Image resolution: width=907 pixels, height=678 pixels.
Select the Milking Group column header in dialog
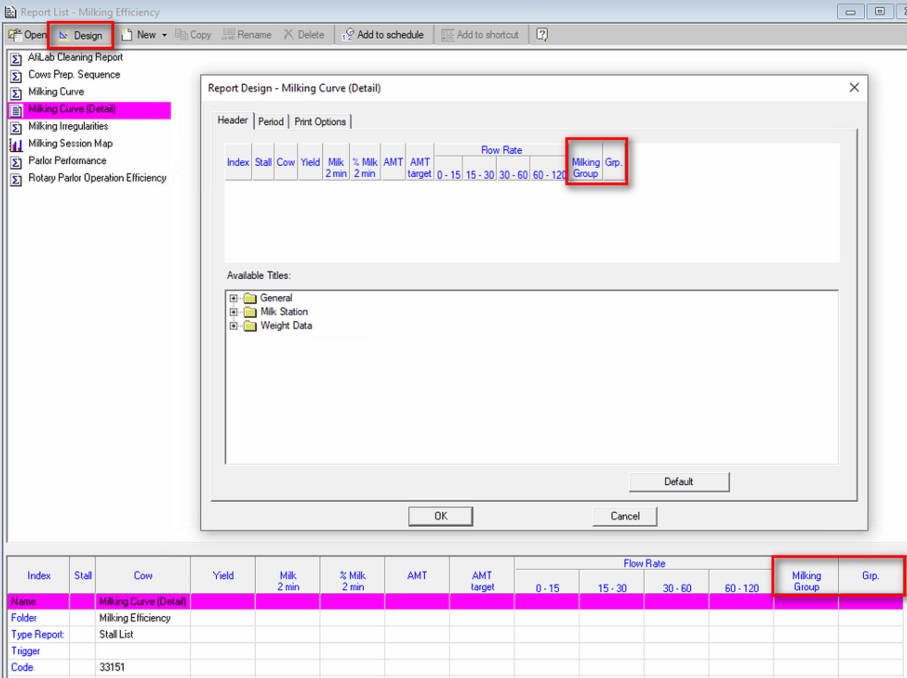coord(585,168)
